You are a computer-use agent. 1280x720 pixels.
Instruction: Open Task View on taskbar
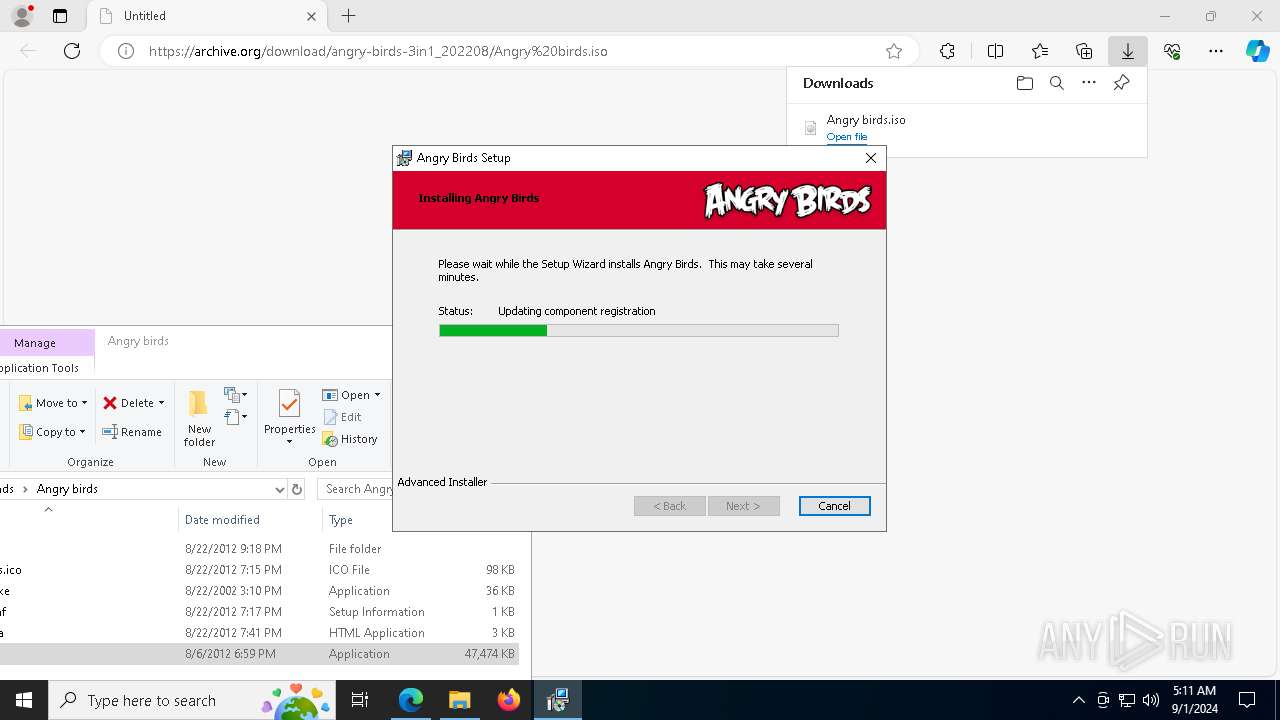(361, 700)
